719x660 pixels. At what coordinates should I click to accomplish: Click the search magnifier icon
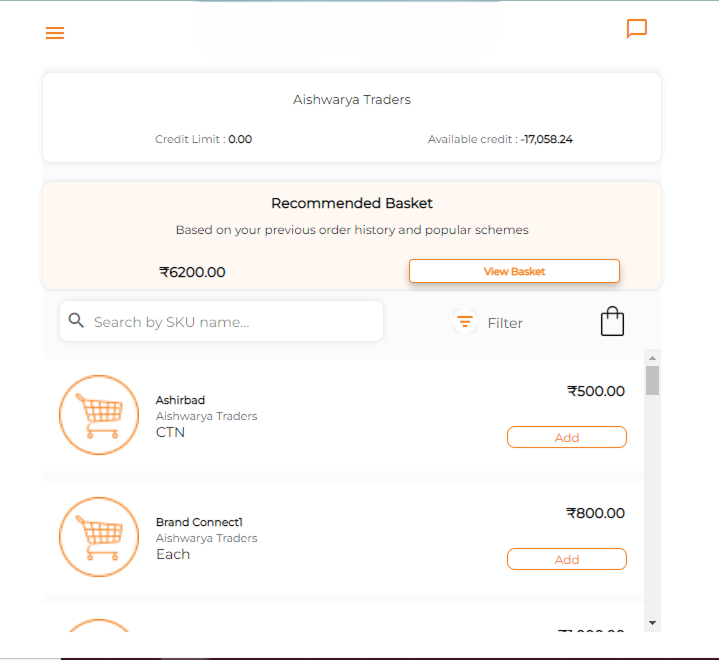[x=77, y=321]
